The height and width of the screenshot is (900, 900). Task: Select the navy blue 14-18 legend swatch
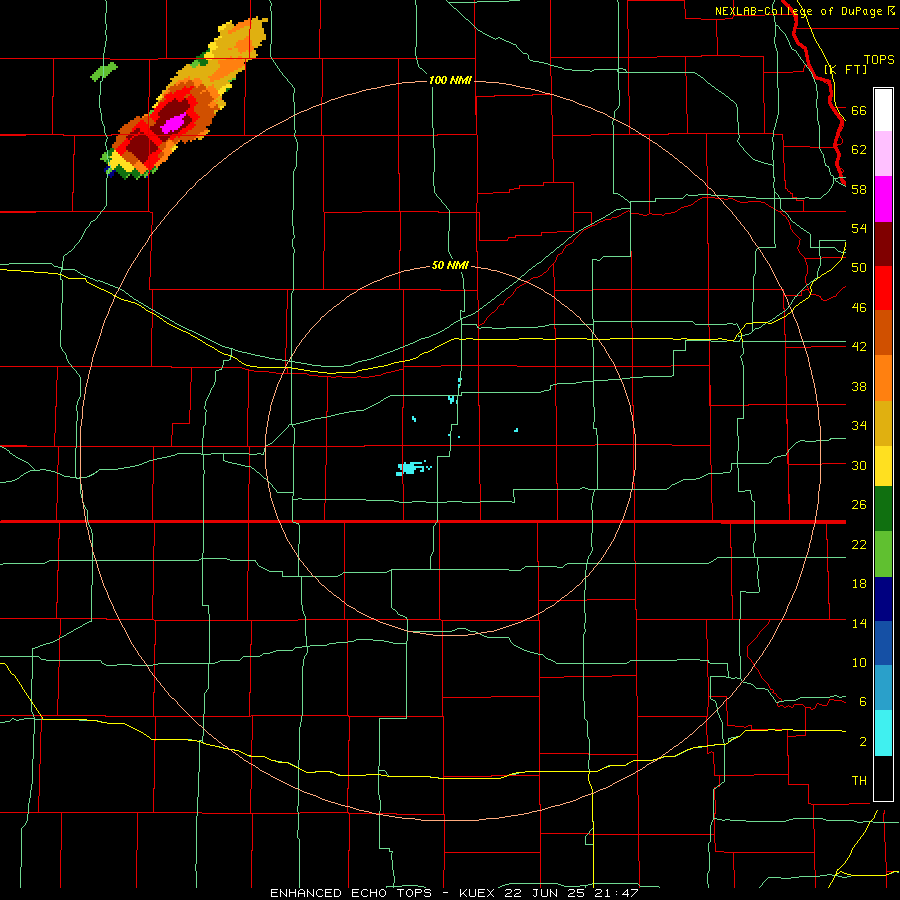click(x=883, y=599)
